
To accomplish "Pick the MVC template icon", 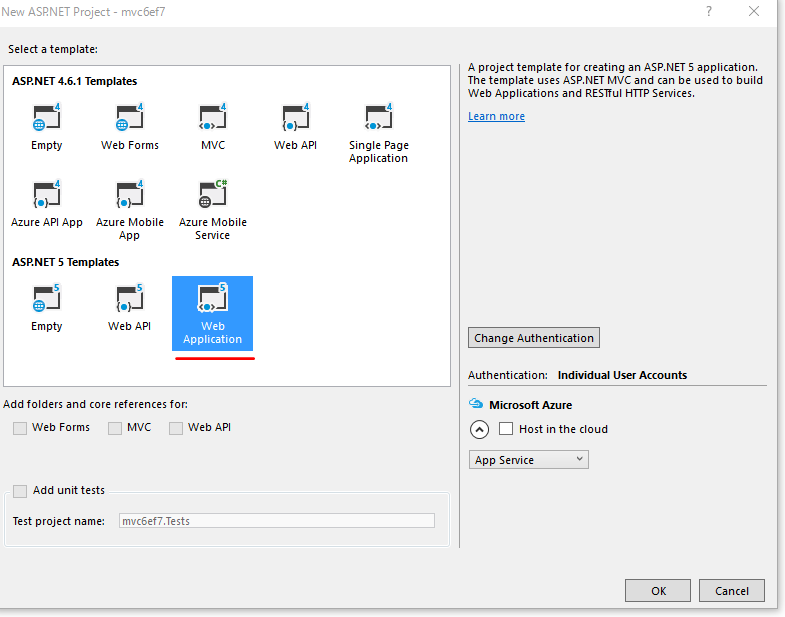I will [213, 117].
